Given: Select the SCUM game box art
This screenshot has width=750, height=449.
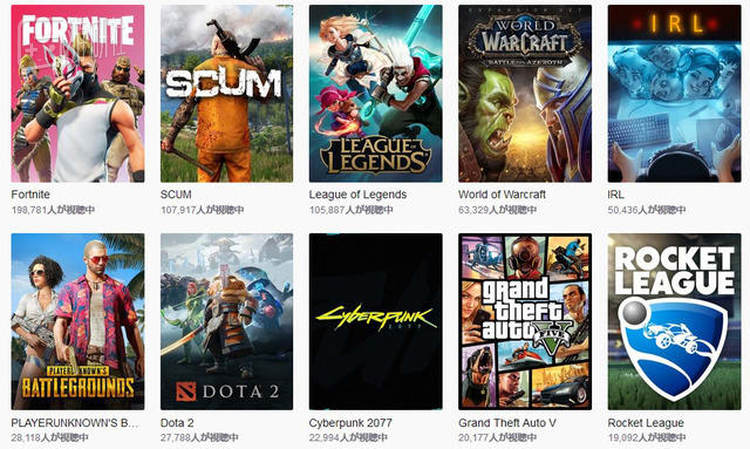Looking at the screenshot, I should pos(227,94).
